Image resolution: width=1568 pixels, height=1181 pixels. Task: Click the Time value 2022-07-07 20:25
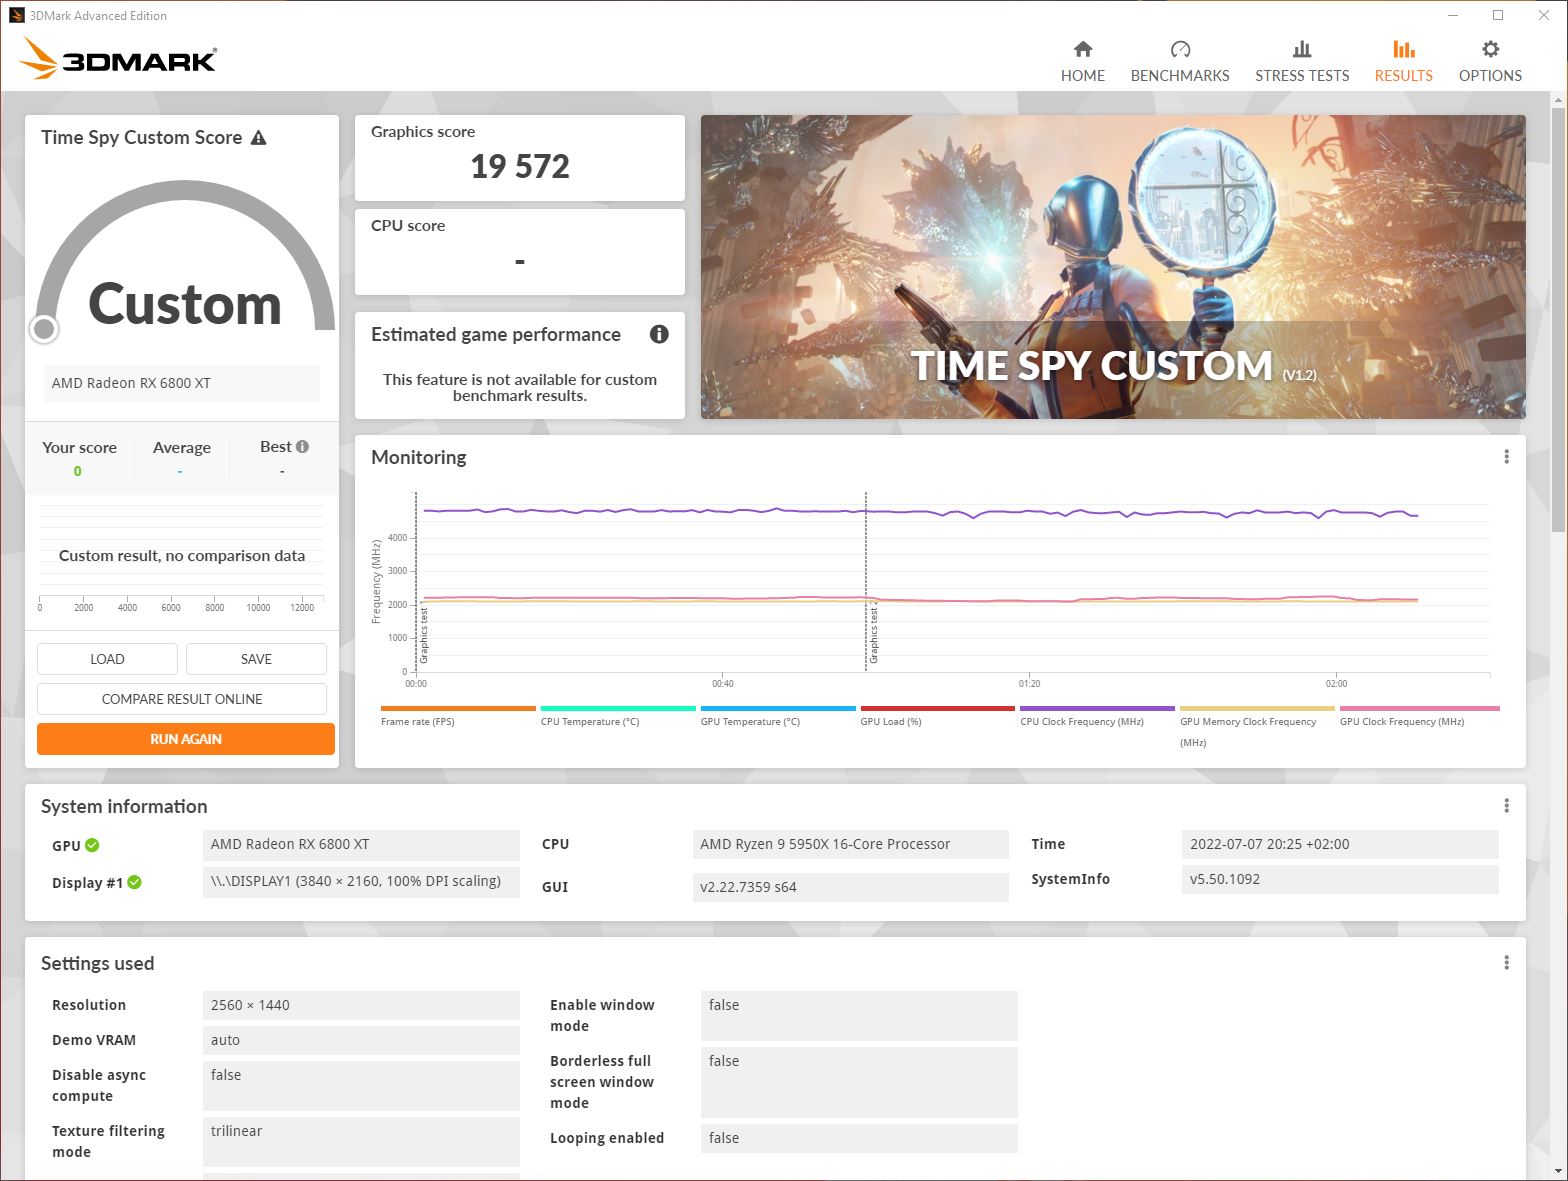(x=1340, y=844)
